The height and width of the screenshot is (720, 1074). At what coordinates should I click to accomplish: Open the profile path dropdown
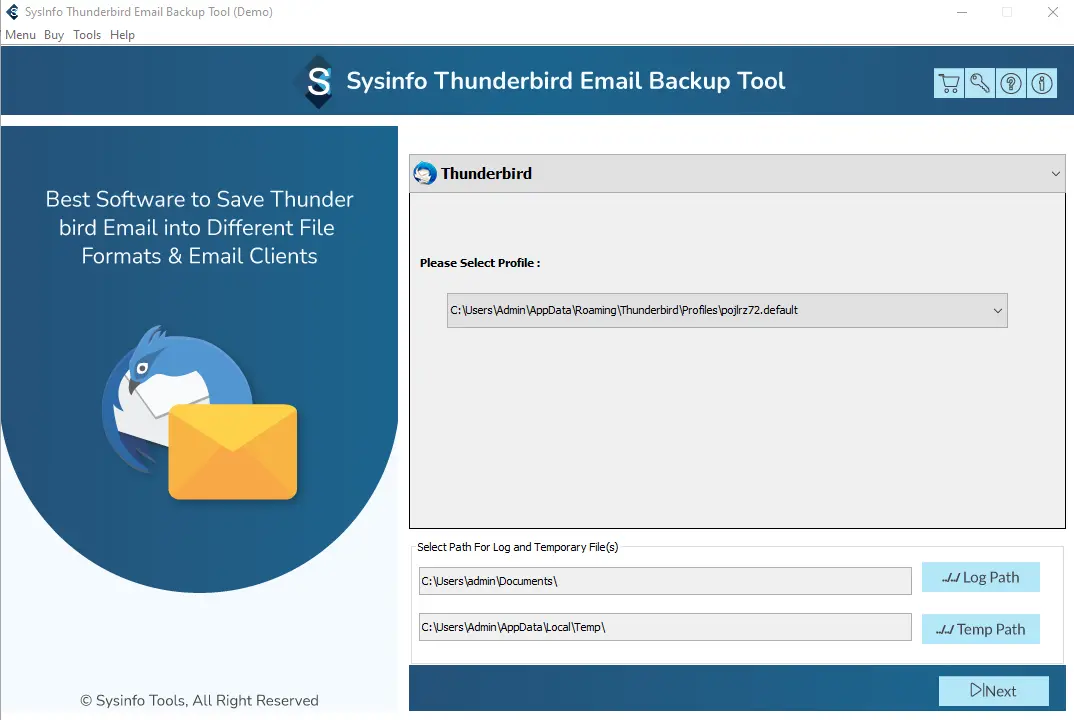point(727,310)
